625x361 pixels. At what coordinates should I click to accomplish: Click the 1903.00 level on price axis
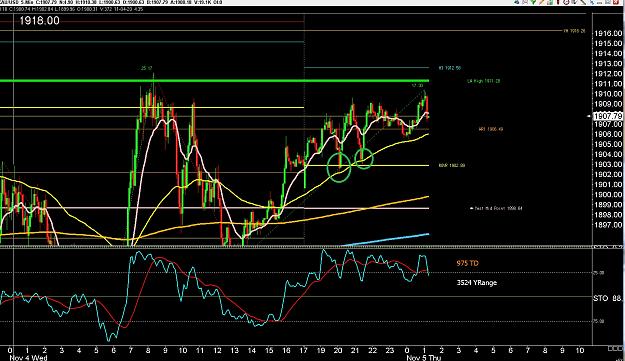pyautogui.click(x=608, y=165)
